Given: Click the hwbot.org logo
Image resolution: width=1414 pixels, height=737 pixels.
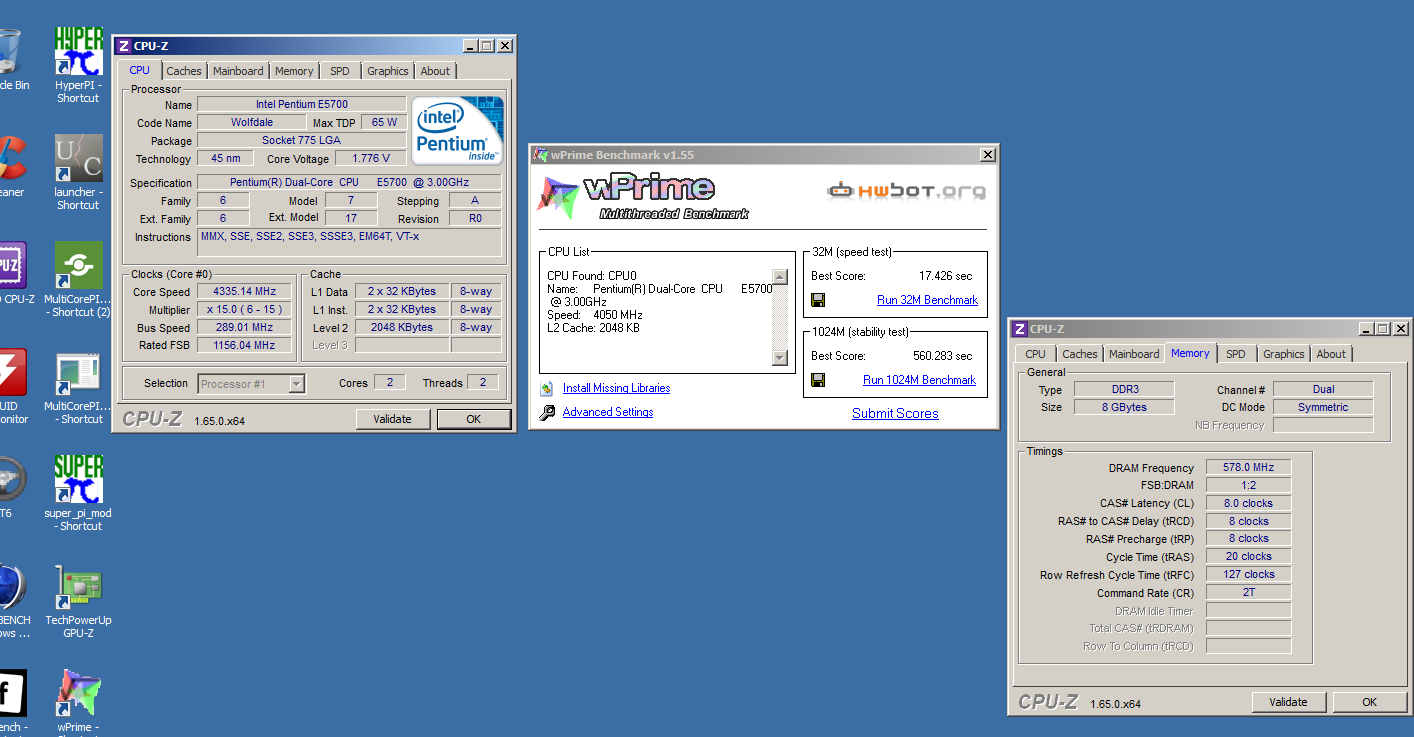Looking at the screenshot, I should point(907,190).
